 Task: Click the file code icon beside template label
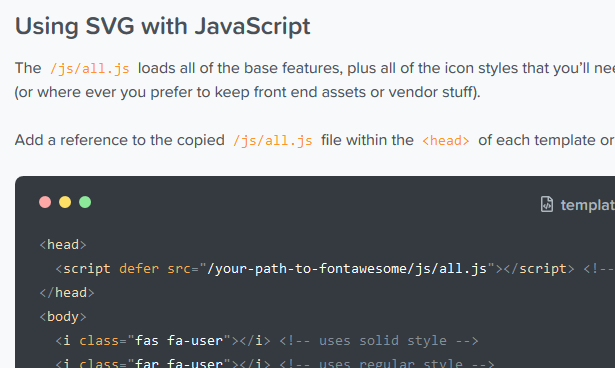click(x=547, y=204)
